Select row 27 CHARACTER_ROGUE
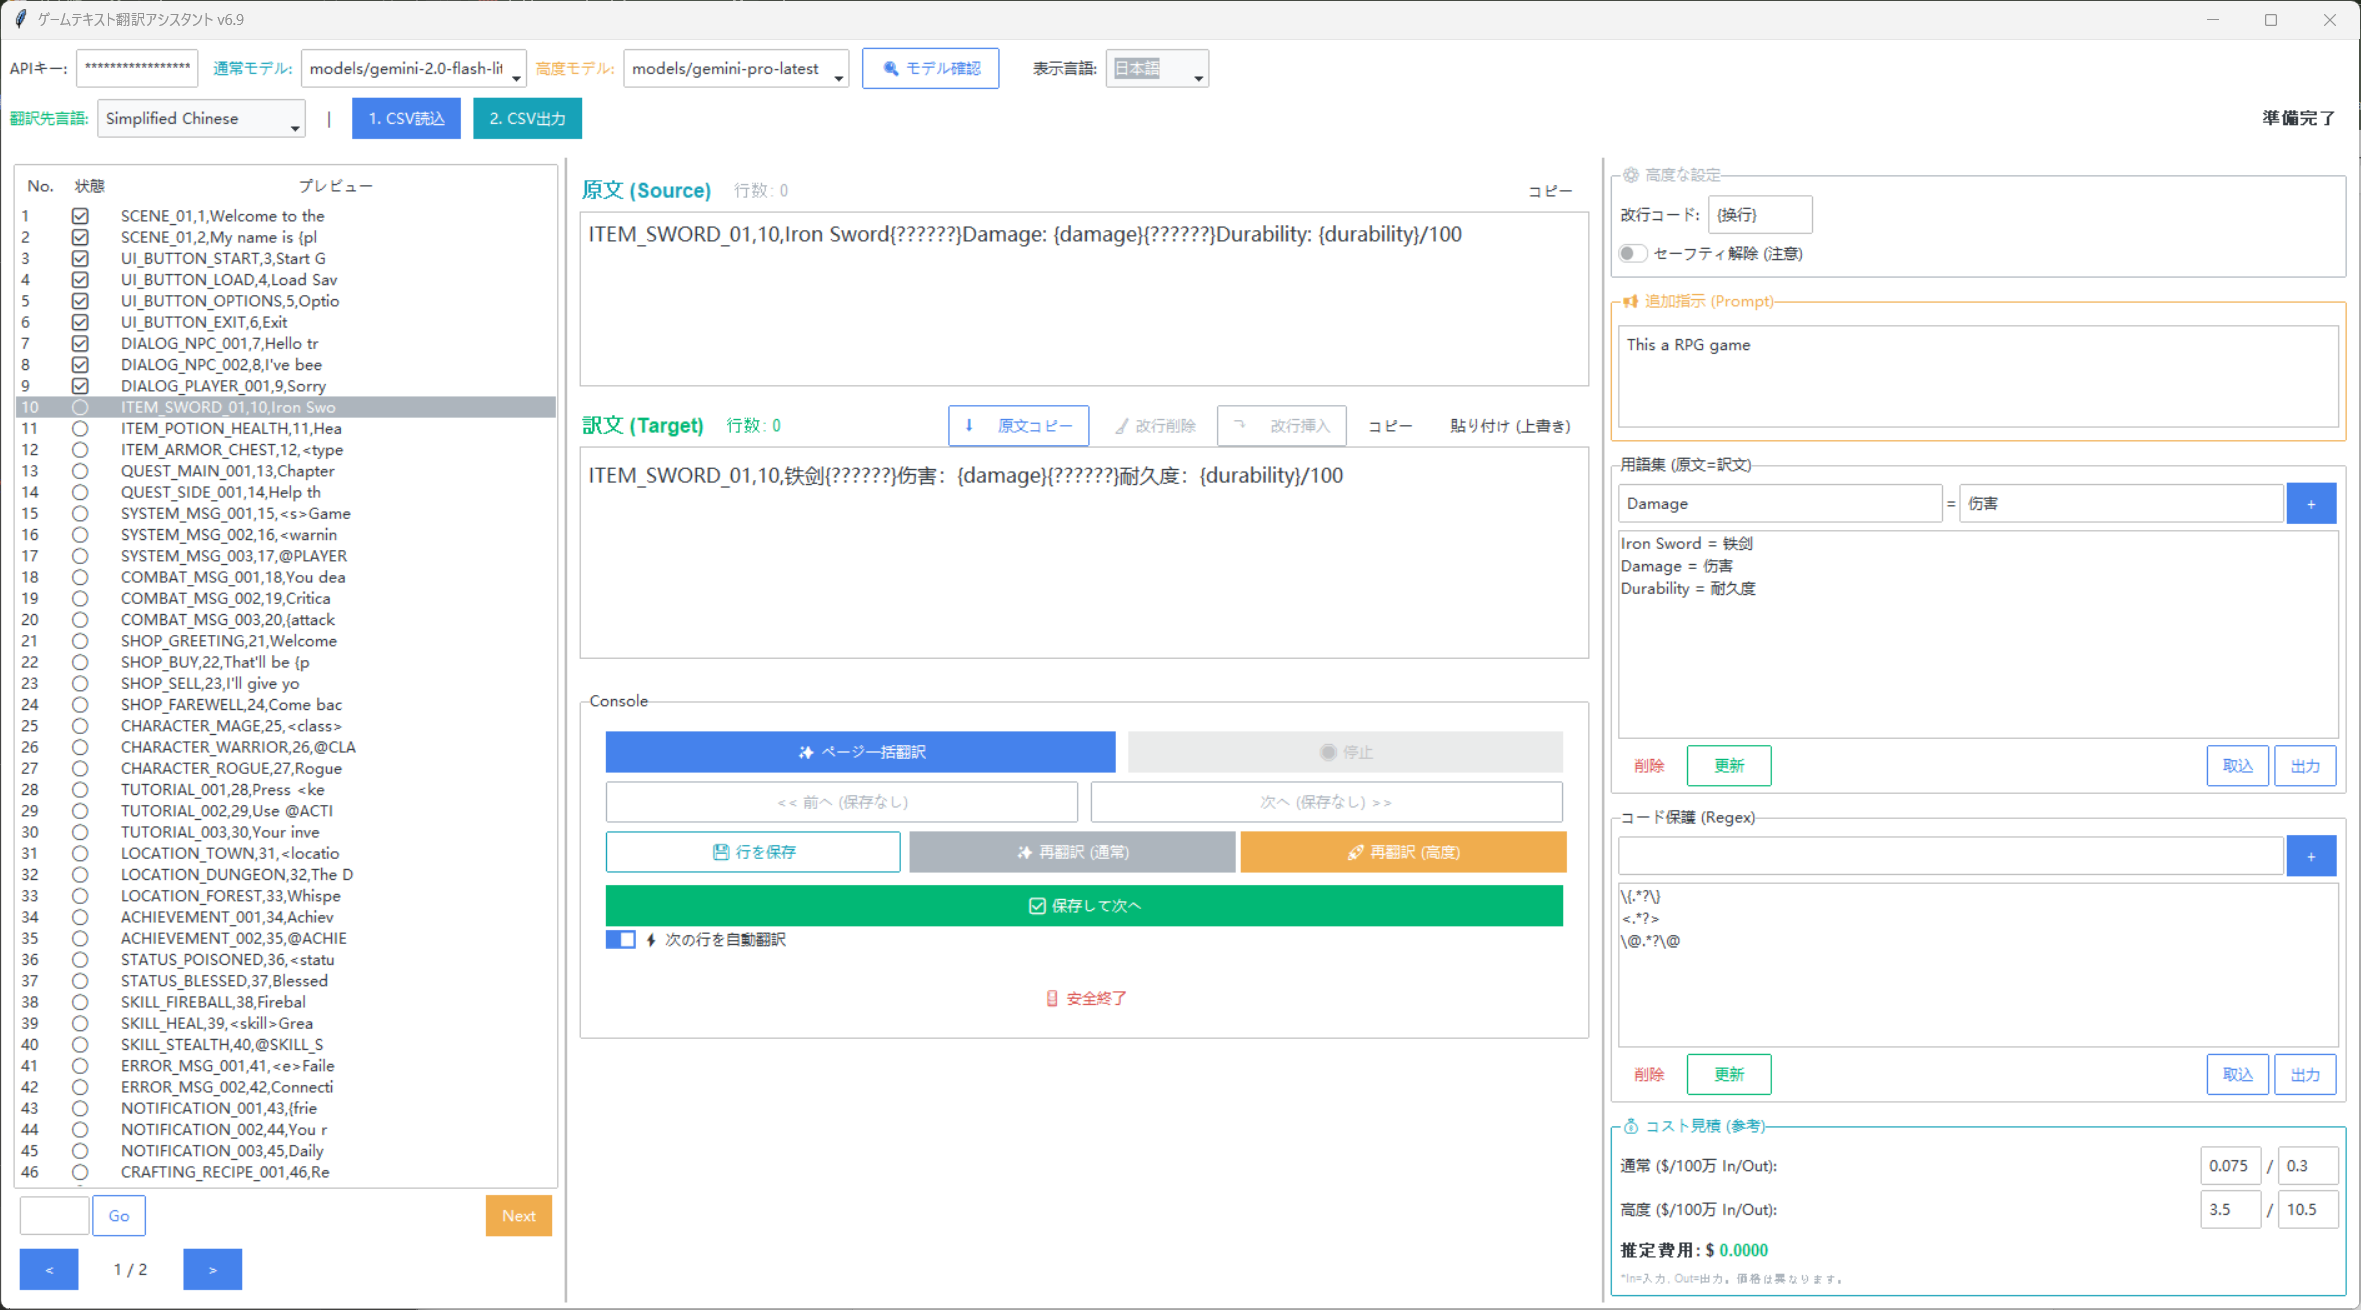The image size is (2361, 1310). 286,768
